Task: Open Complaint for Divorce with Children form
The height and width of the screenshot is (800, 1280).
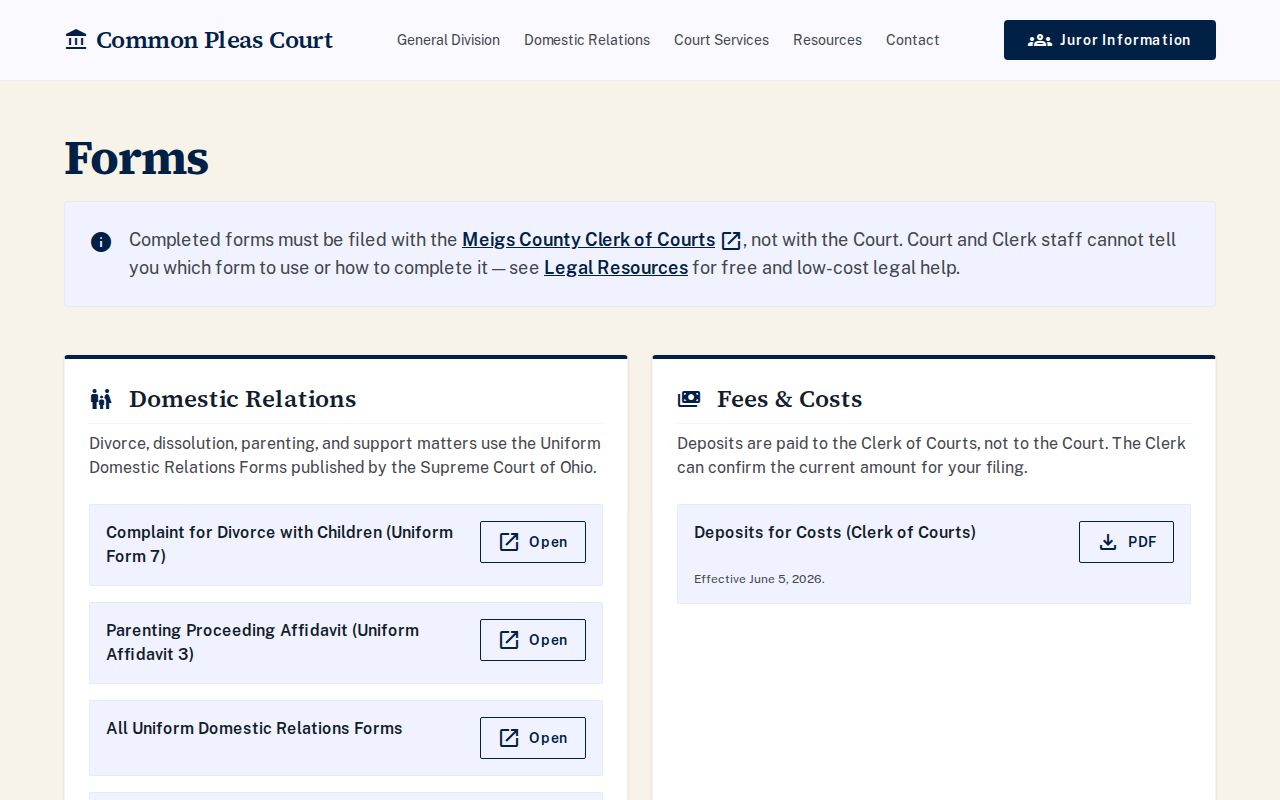Action: 533,542
